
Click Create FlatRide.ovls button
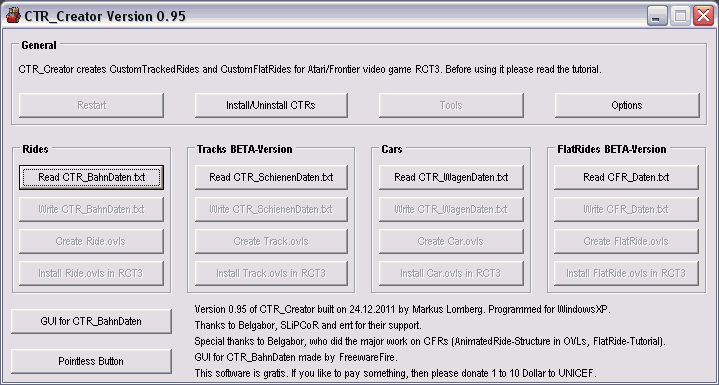coord(626,242)
